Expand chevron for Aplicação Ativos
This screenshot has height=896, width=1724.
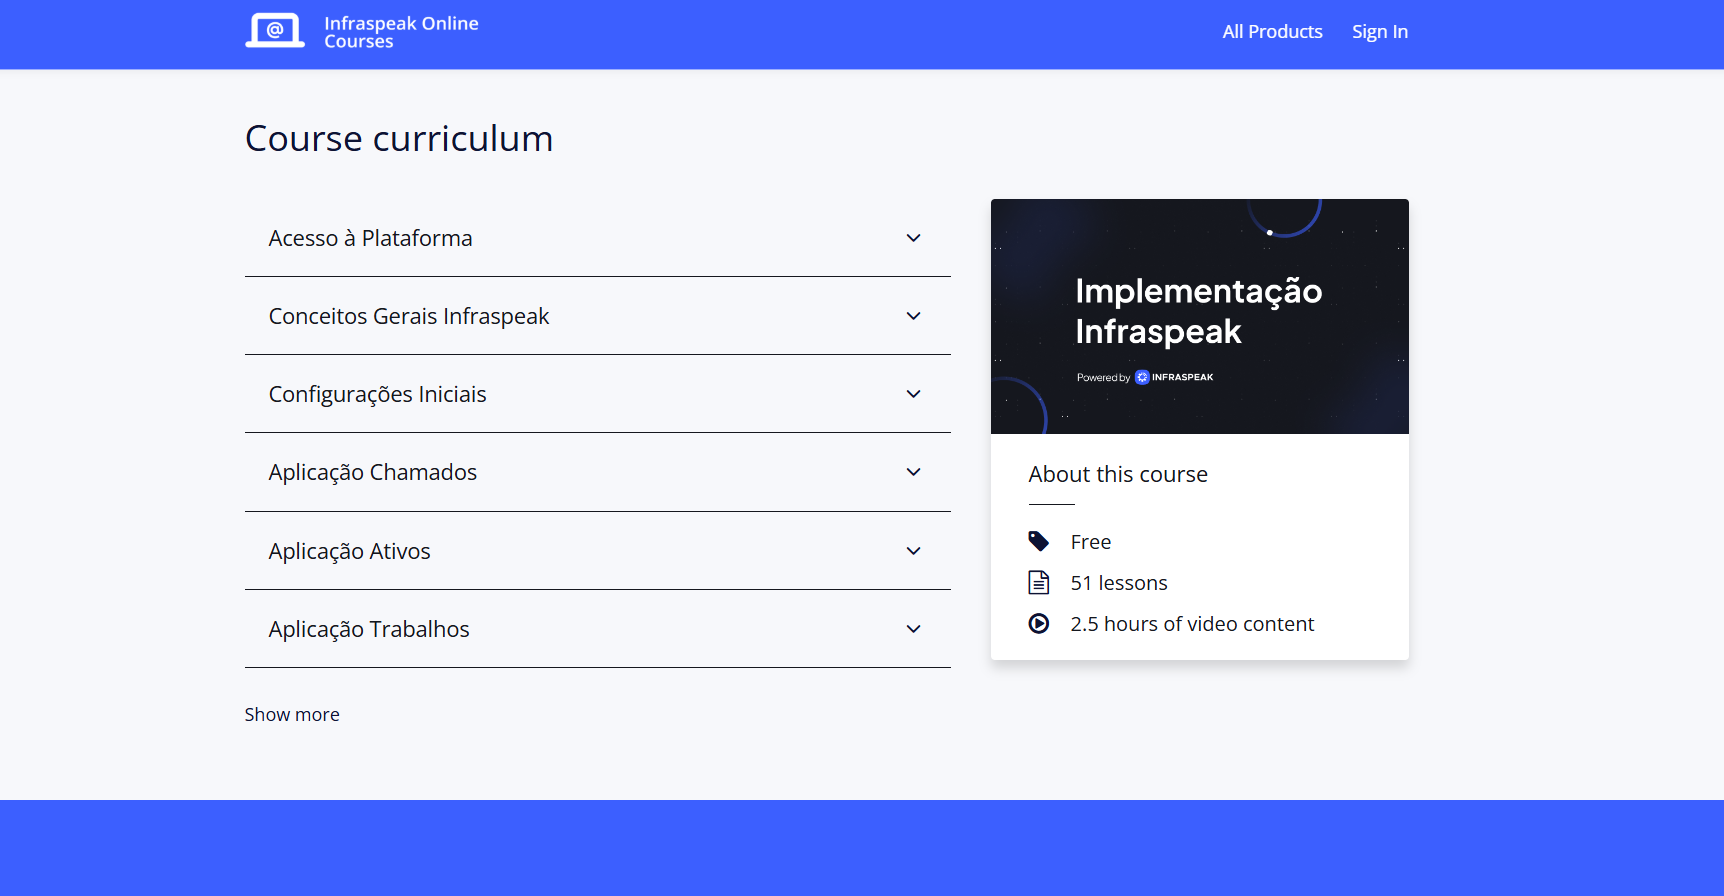click(913, 551)
